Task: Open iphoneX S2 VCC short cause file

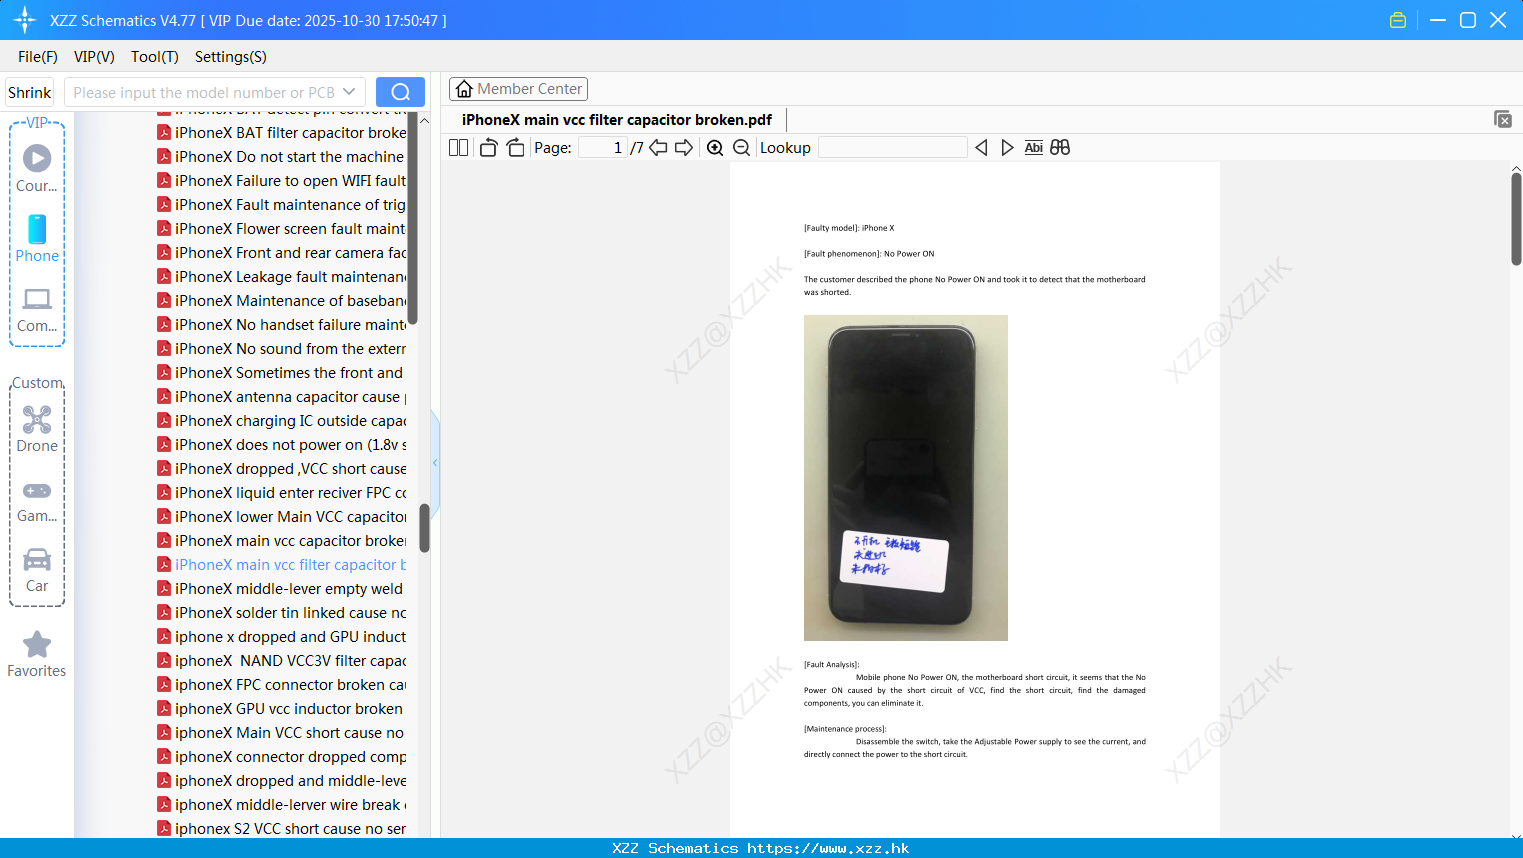Action: pos(282,828)
